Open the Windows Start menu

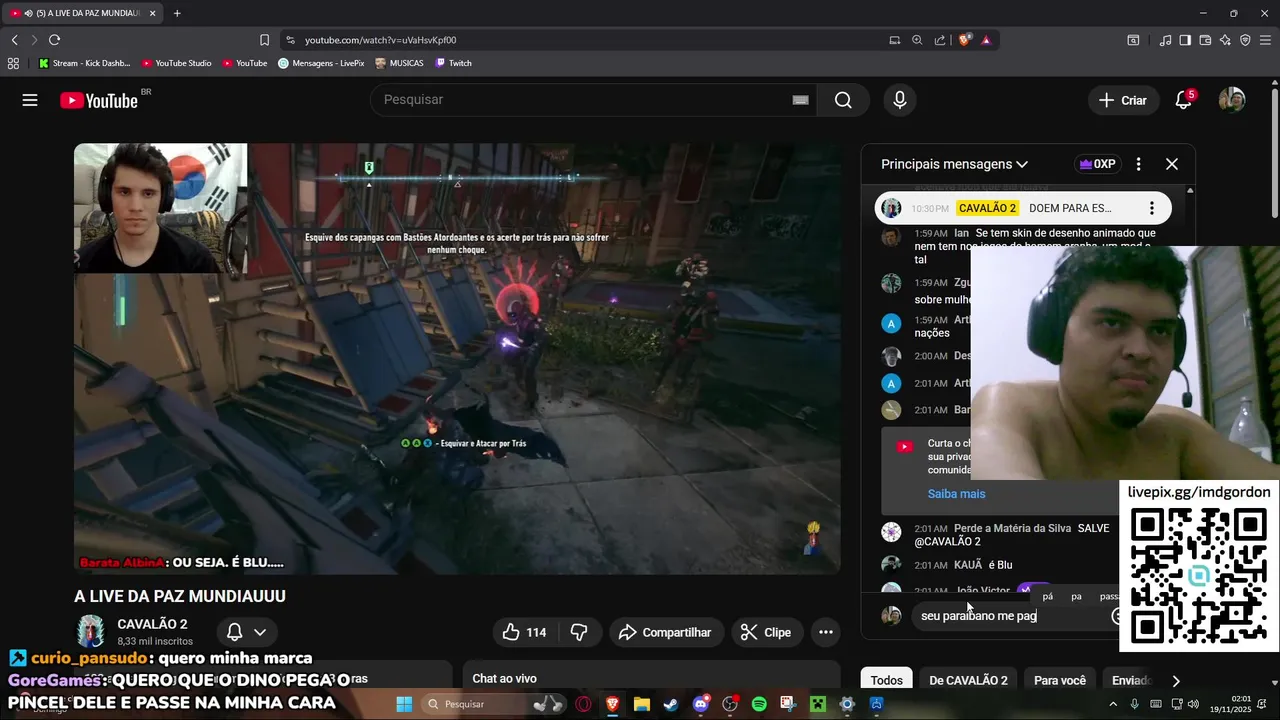tap(404, 704)
